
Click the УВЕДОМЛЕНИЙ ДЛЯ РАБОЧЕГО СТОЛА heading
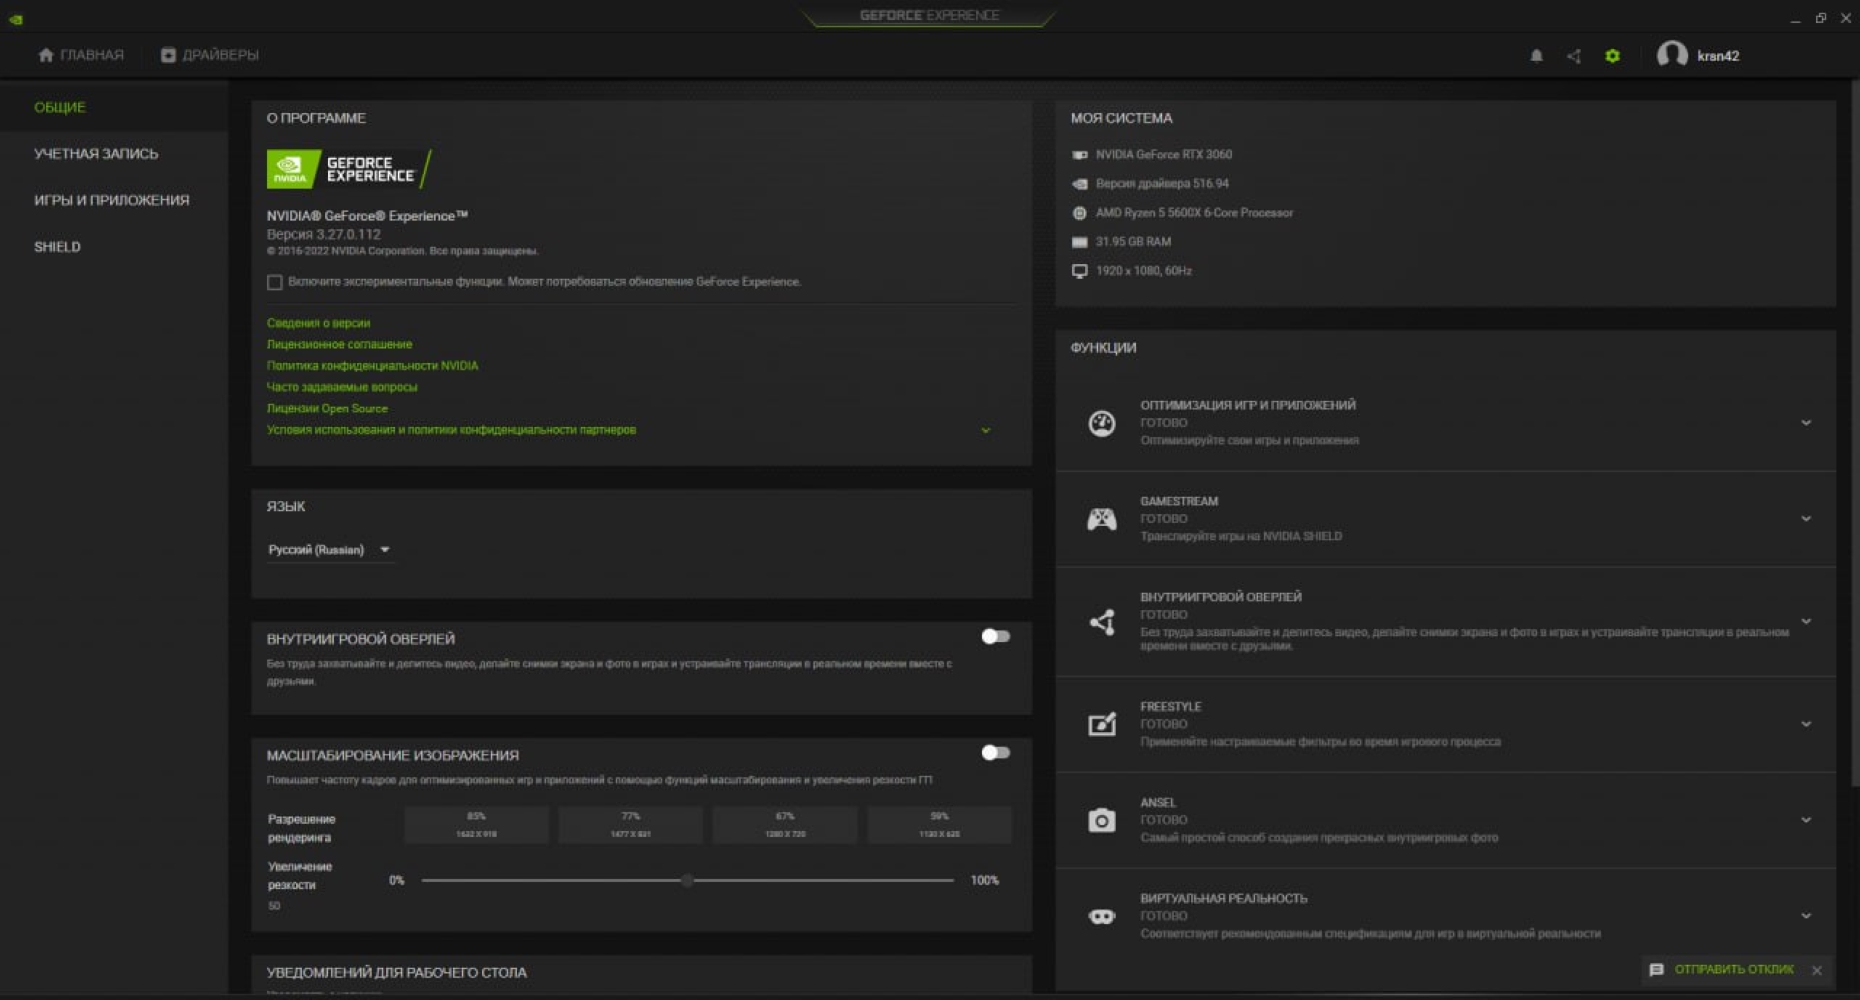tap(396, 973)
